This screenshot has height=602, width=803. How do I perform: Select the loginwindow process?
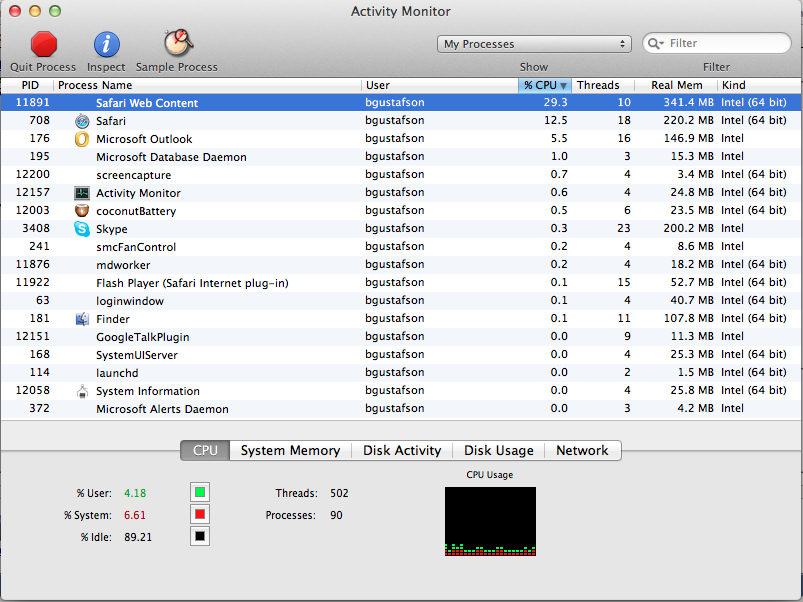tap(402, 300)
